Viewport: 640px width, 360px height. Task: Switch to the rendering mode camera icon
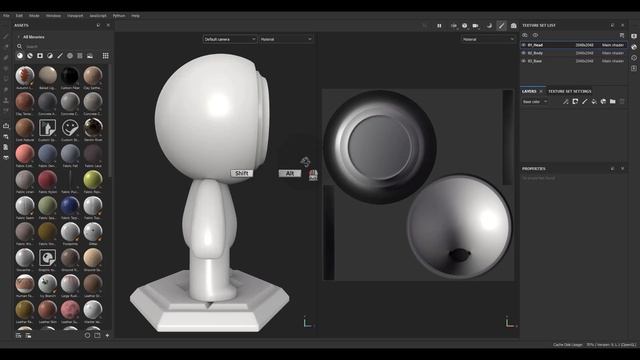pos(513,26)
